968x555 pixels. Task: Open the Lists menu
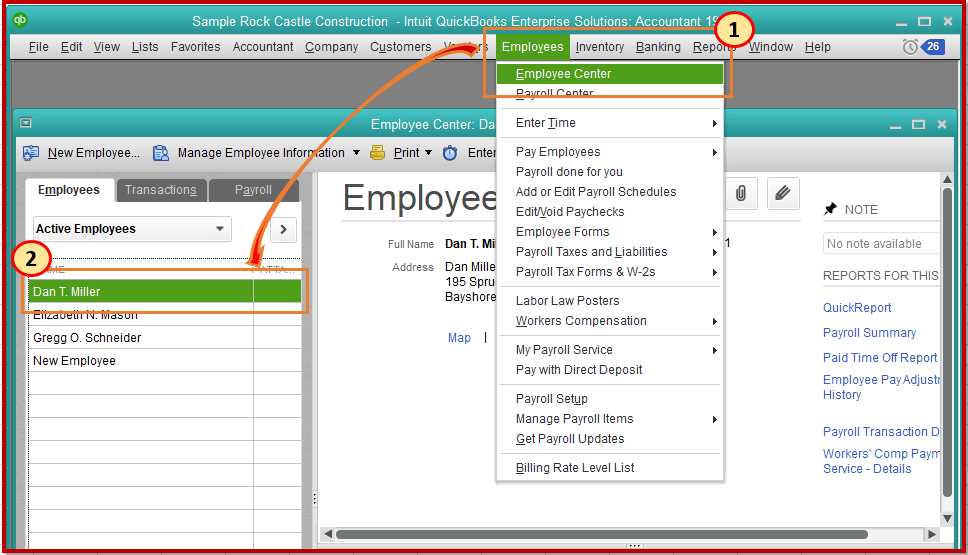coord(145,47)
